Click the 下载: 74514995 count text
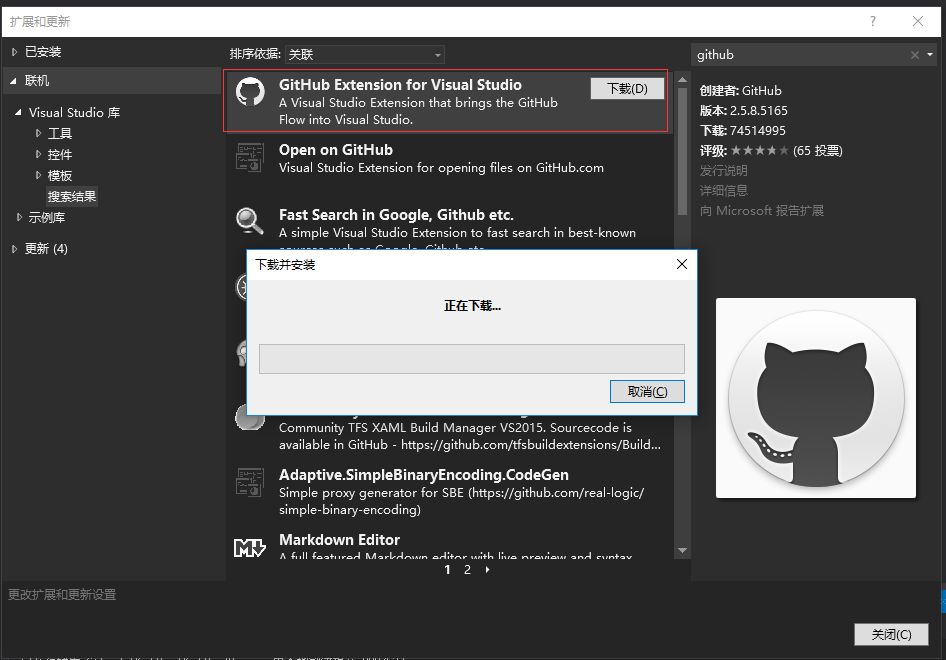 (743, 130)
